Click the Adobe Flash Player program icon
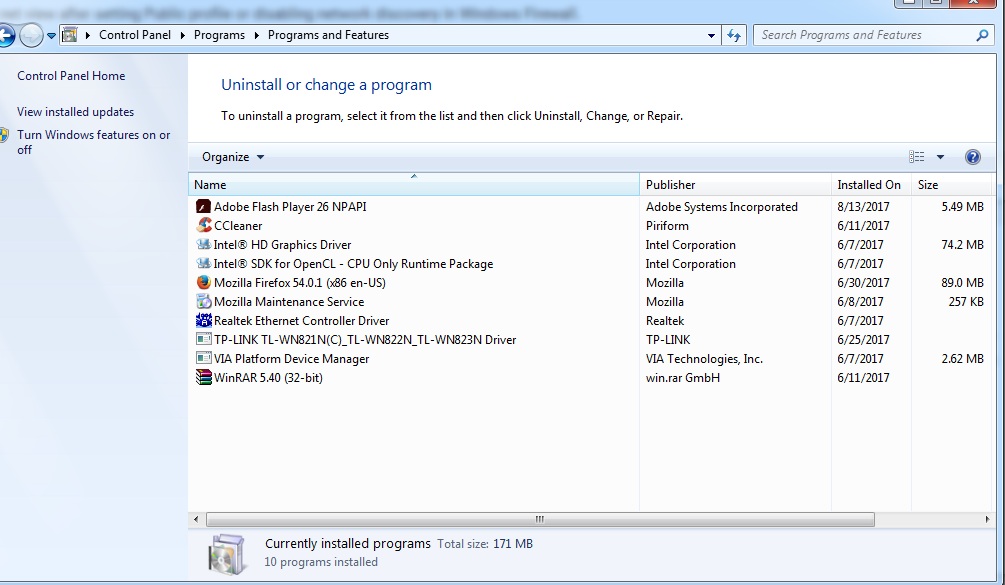 coord(203,206)
